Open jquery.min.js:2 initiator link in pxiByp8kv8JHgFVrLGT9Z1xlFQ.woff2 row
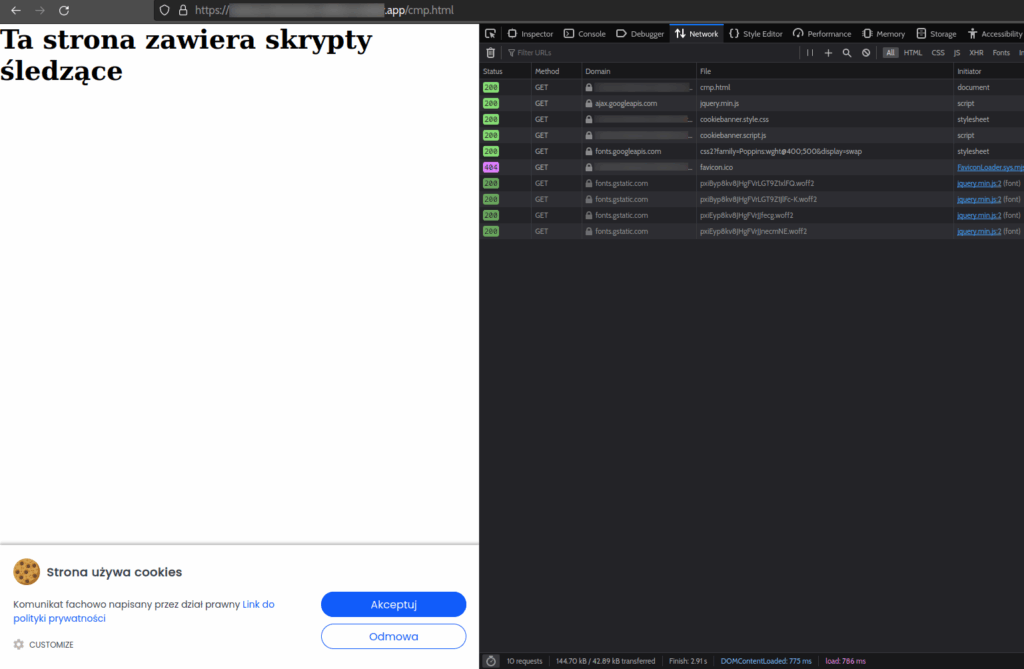This screenshot has width=1024, height=669. [978, 184]
